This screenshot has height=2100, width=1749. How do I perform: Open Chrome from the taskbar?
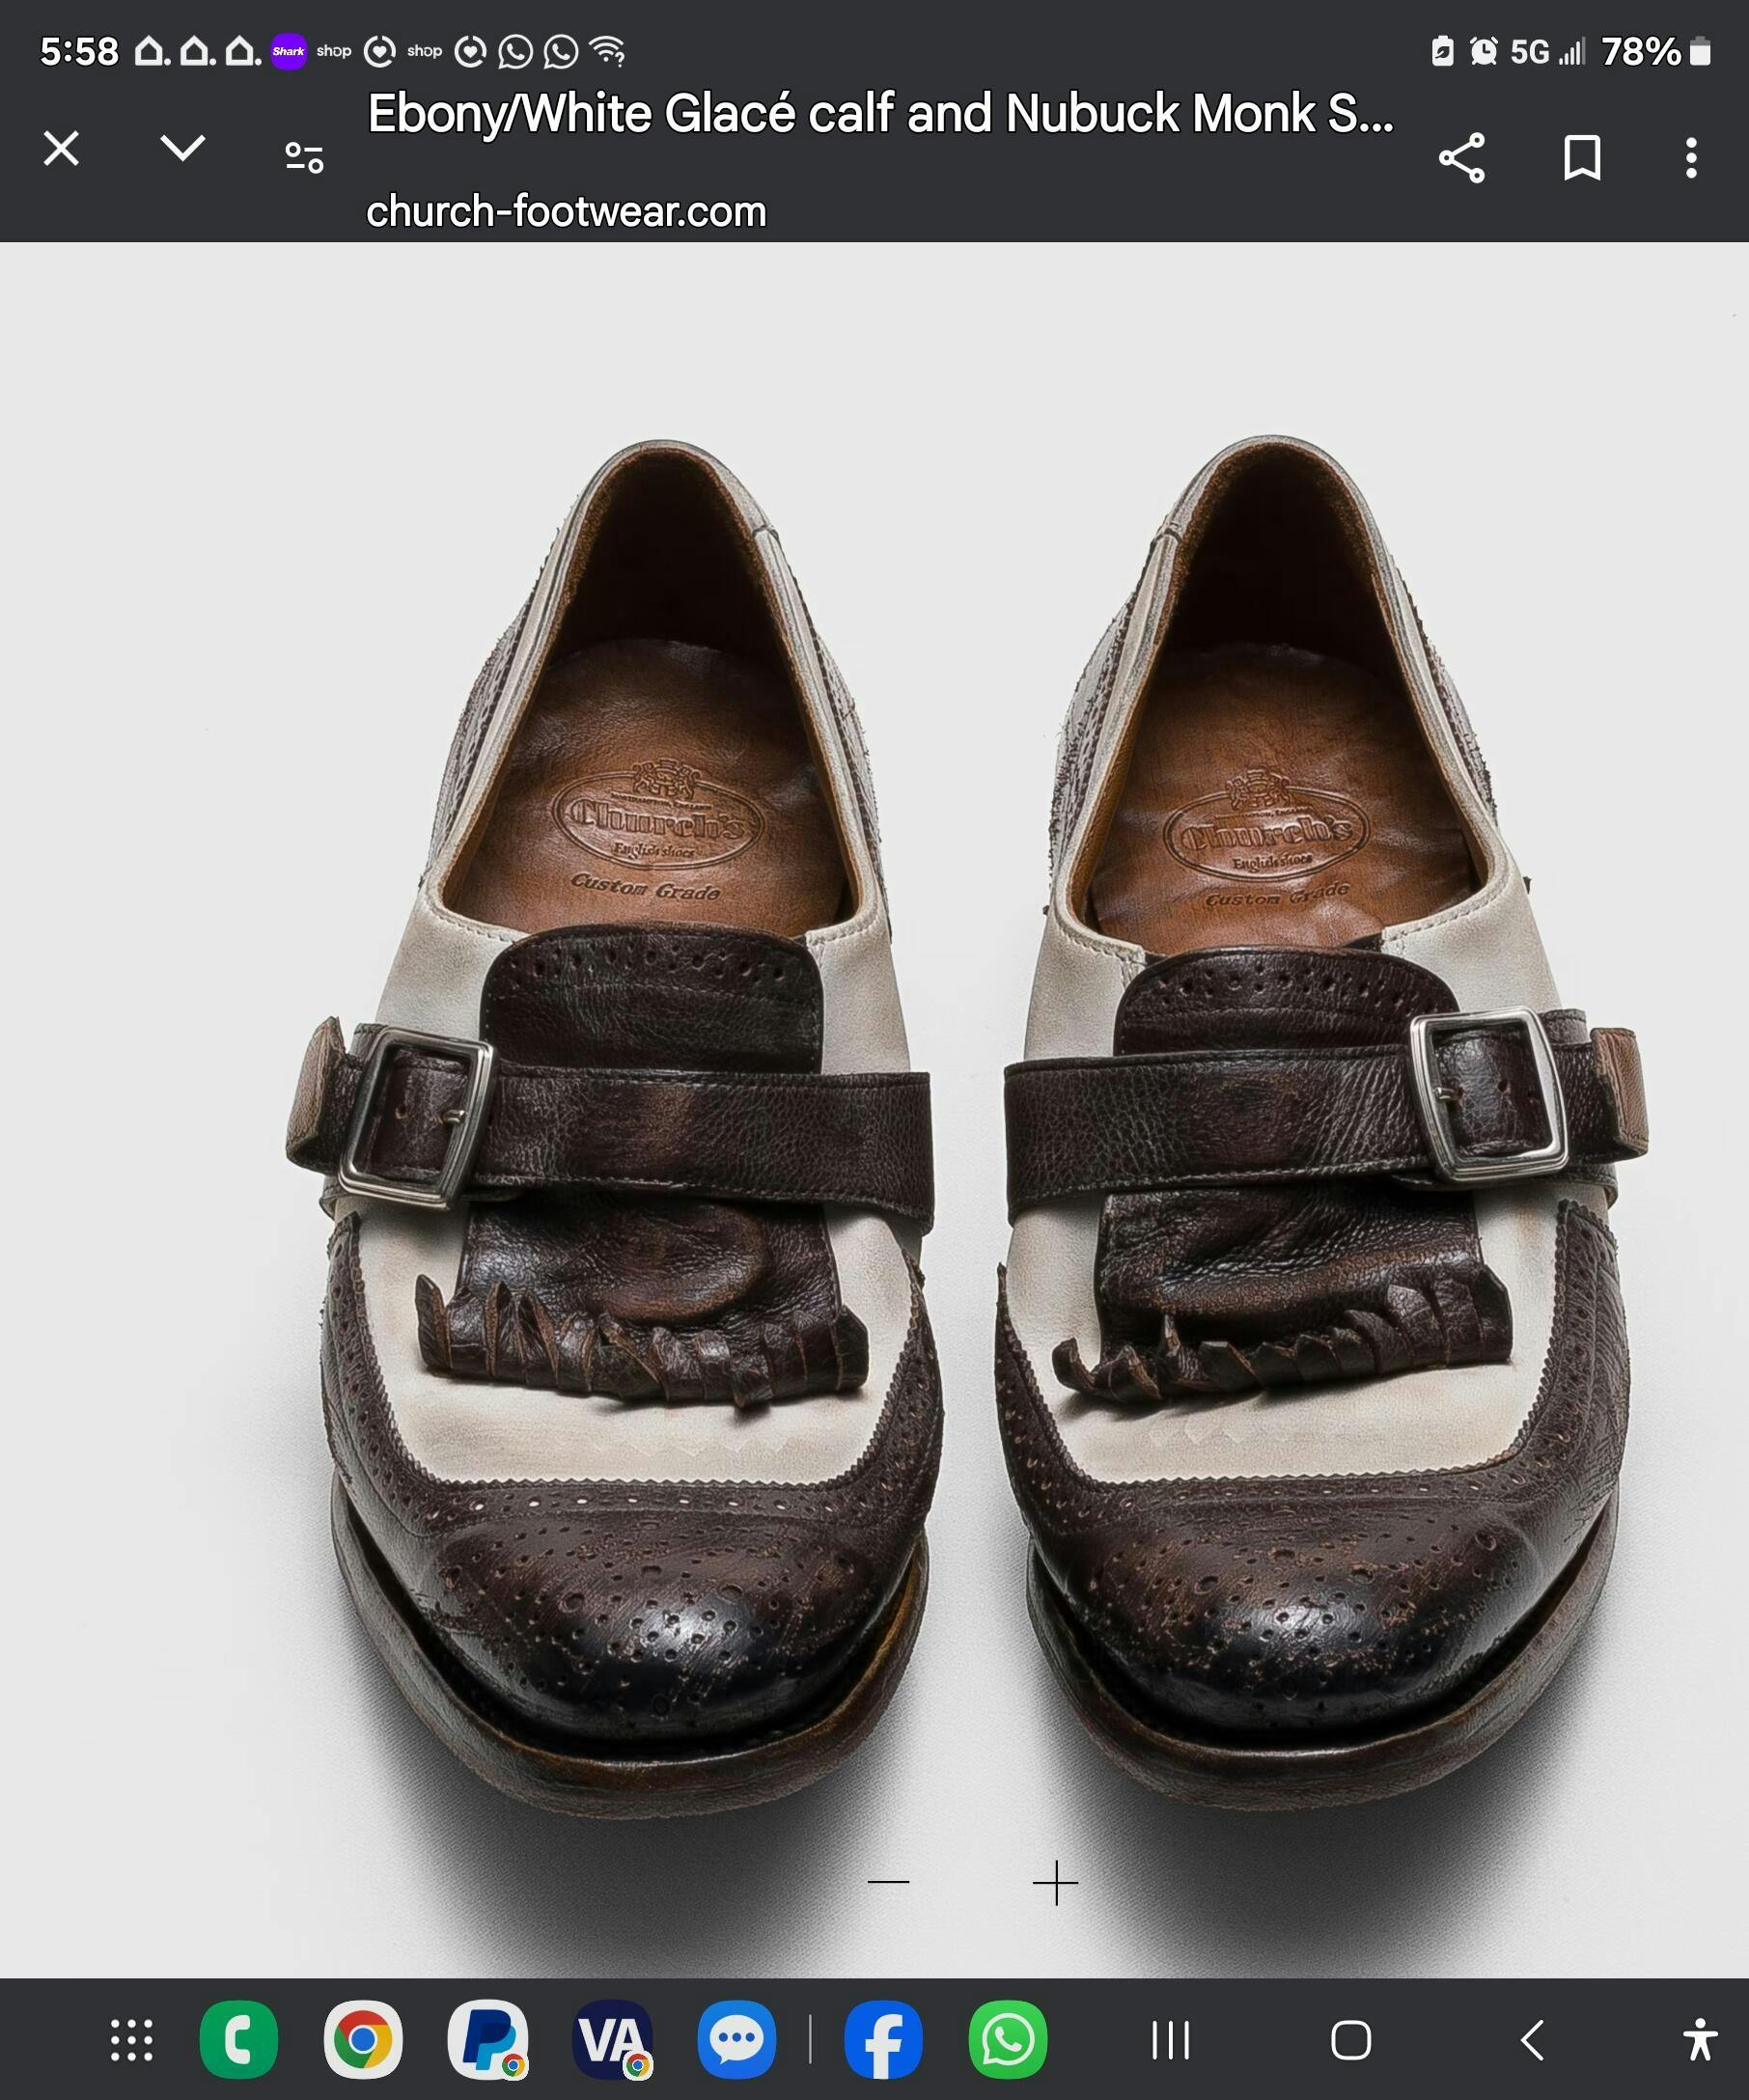[x=363, y=2040]
